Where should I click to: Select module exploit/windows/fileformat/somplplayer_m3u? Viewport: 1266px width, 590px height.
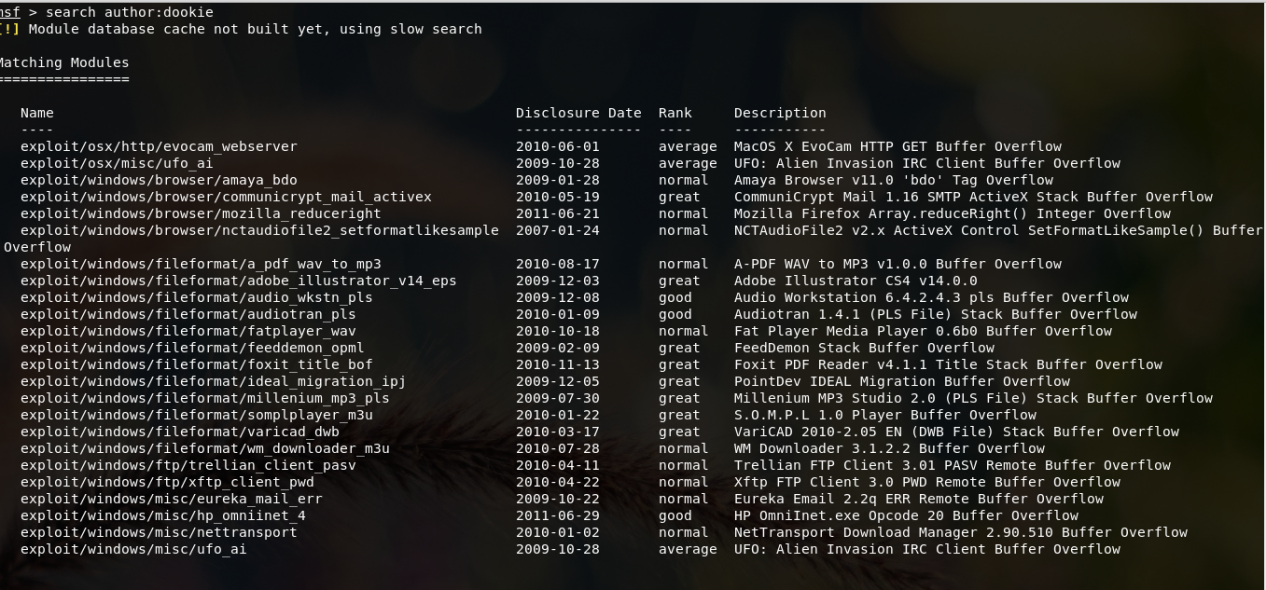(x=197, y=415)
